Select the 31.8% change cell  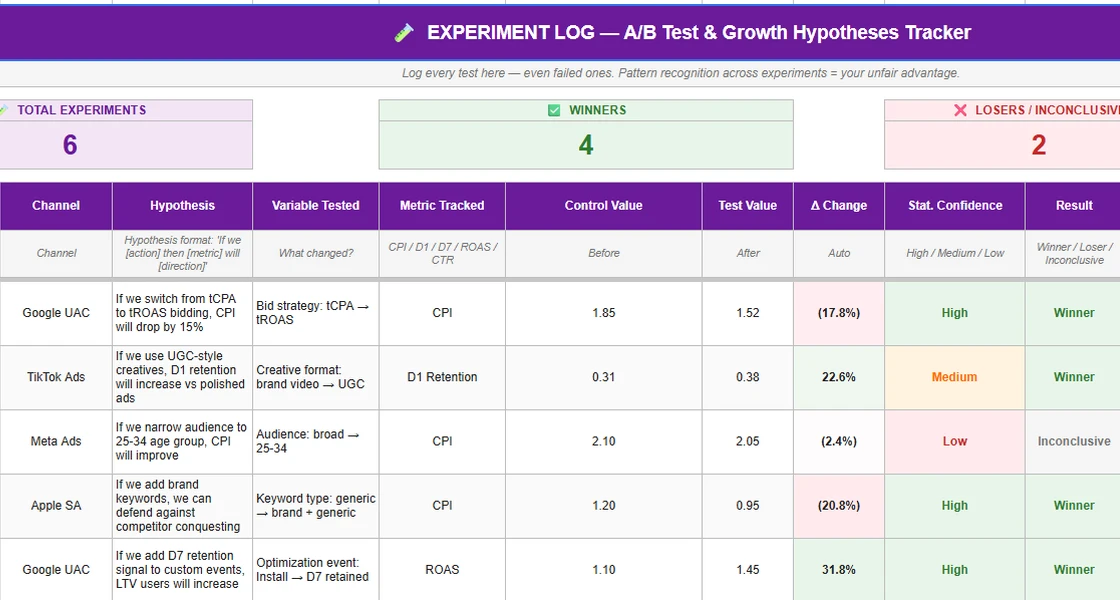pos(839,569)
